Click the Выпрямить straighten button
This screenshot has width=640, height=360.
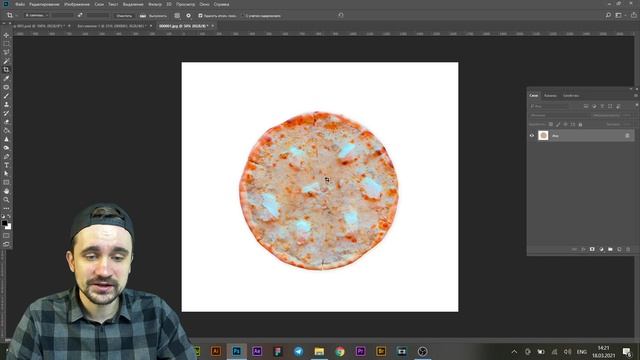coord(153,16)
